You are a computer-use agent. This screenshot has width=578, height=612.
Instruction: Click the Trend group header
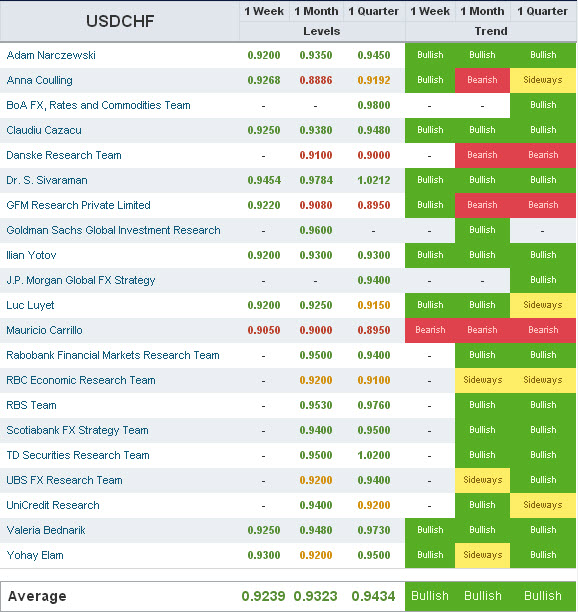click(491, 31)
